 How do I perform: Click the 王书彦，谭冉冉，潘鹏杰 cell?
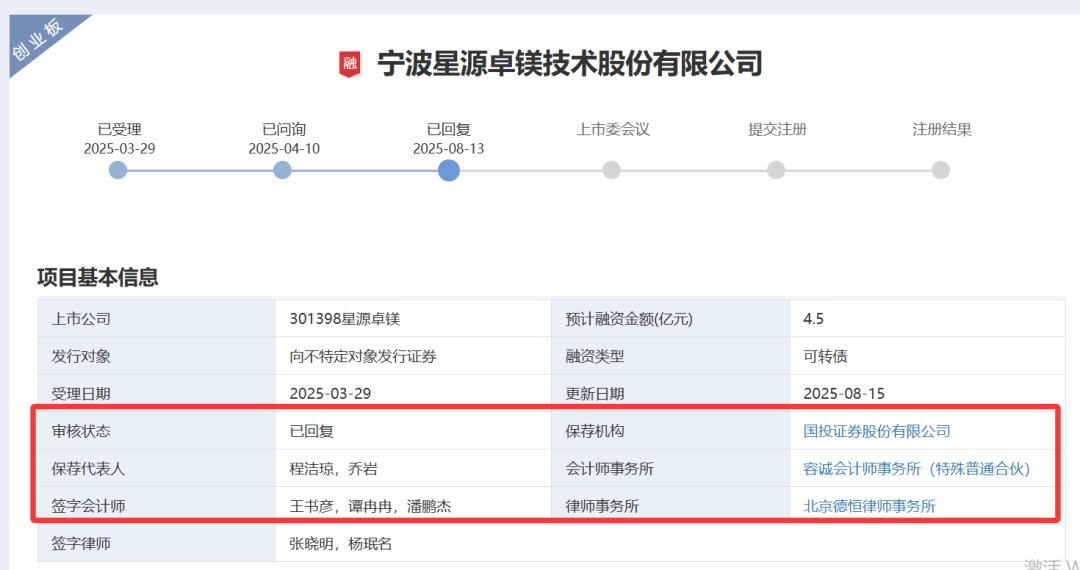[413, 506]
